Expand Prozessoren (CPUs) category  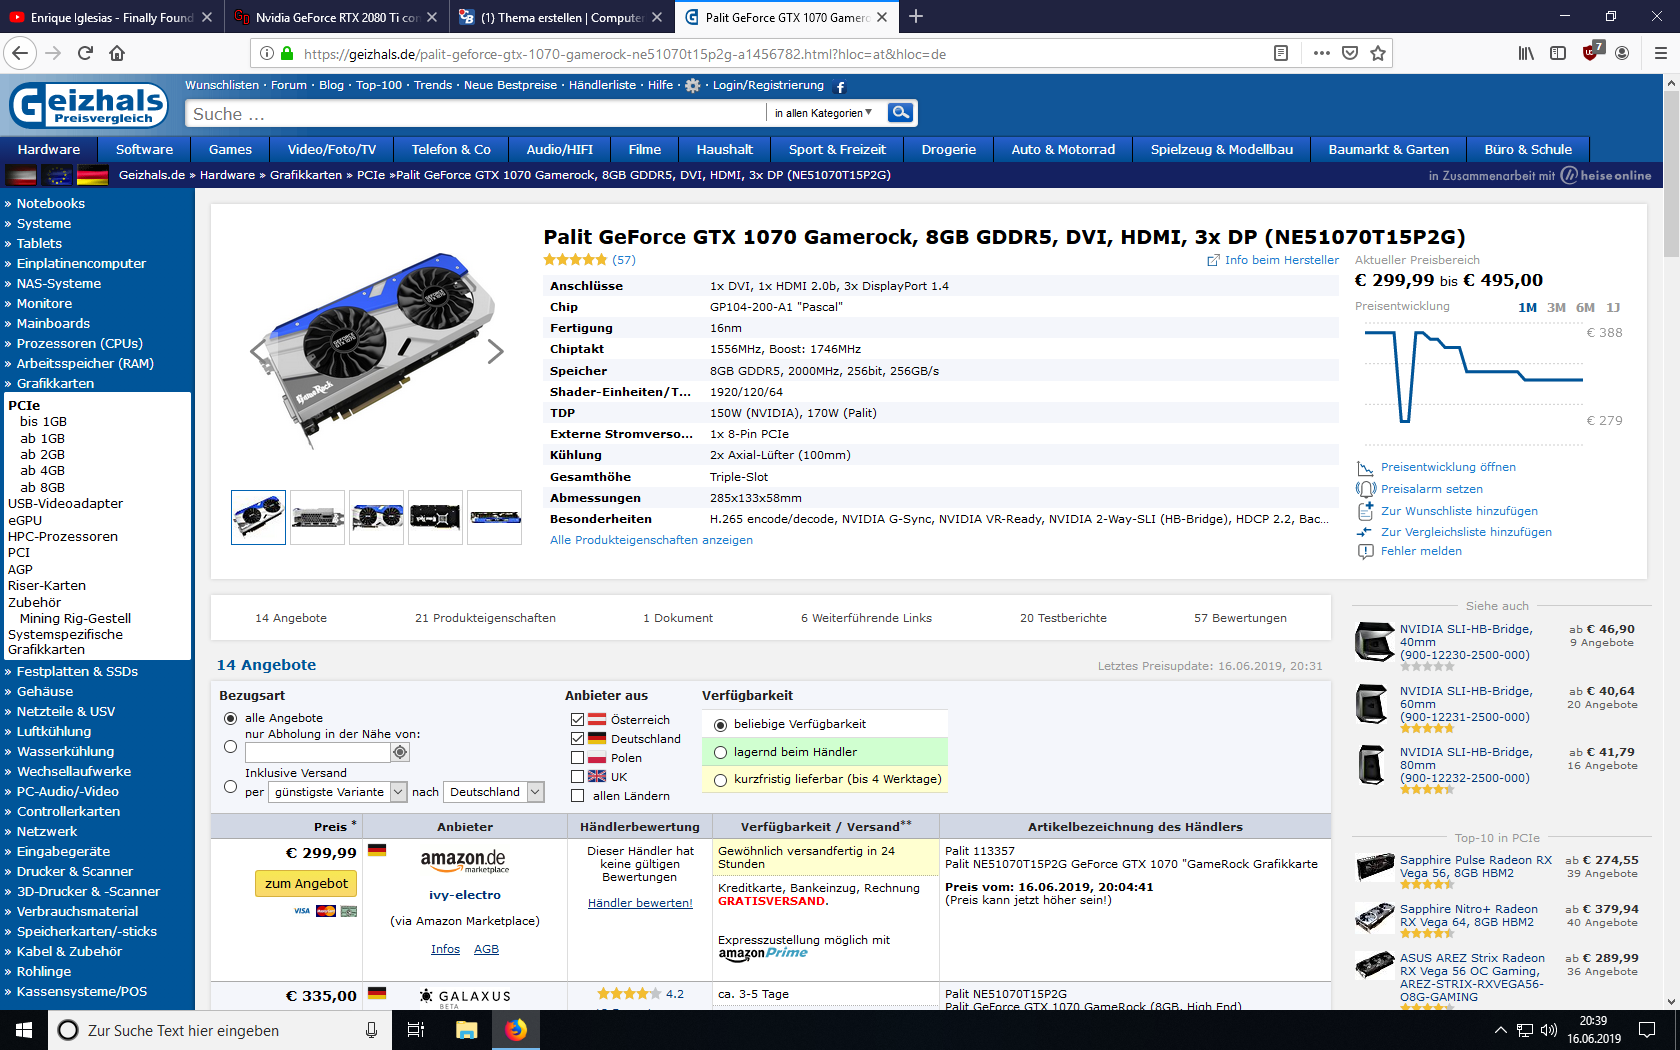coord(79,344)
